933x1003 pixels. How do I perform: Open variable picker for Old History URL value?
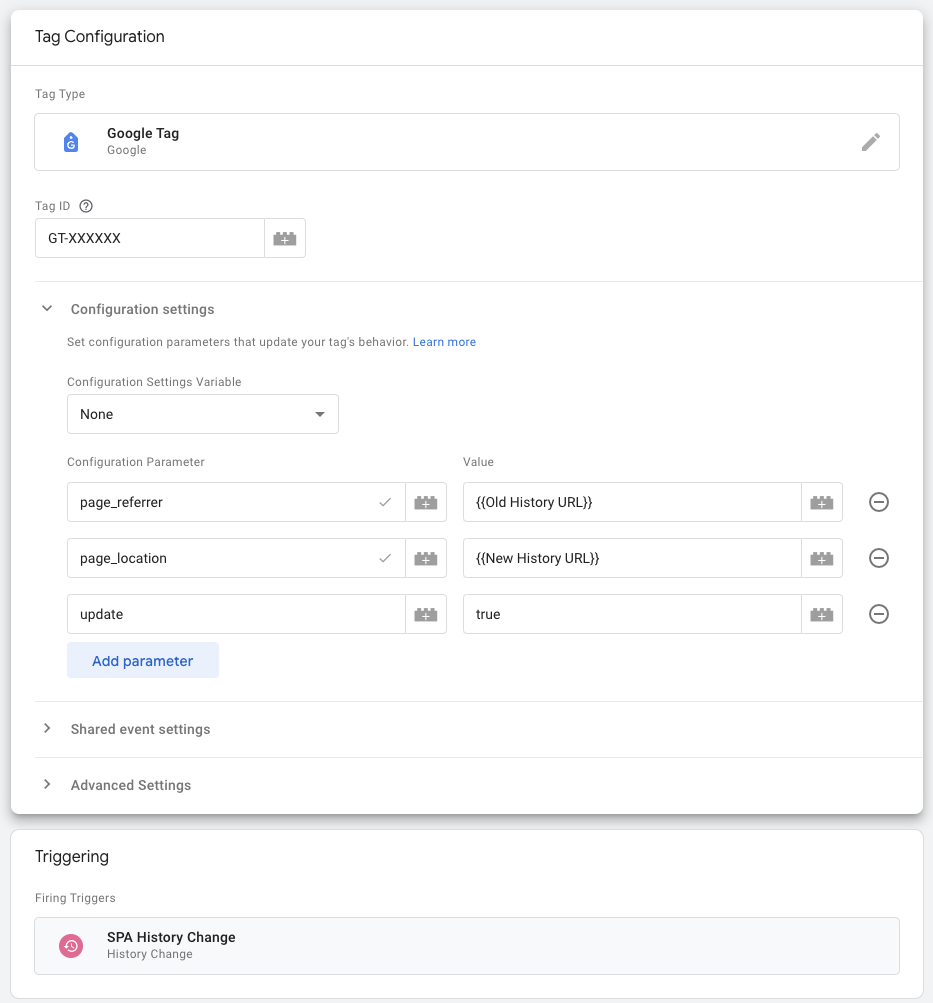[822, 503]
